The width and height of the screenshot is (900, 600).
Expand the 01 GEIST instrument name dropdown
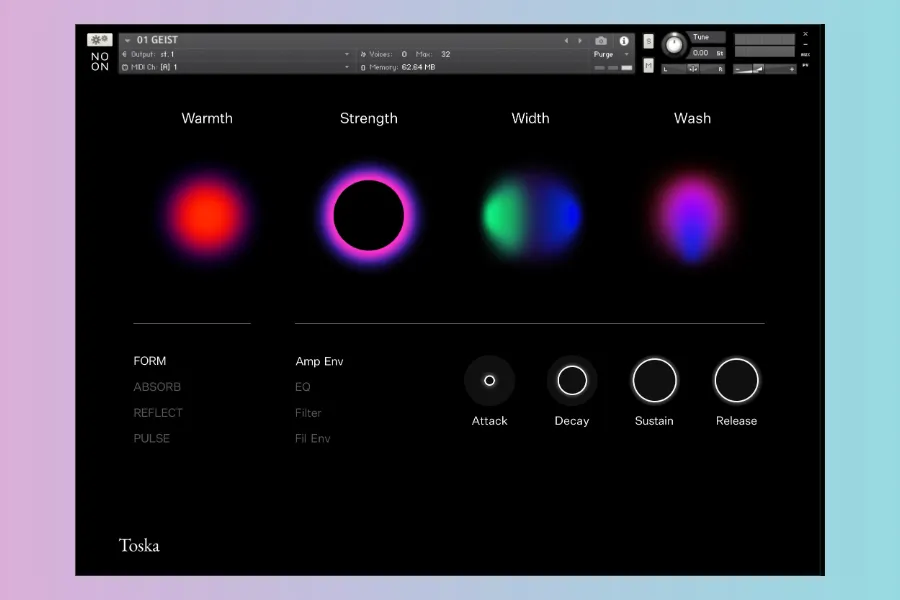point(127,41)
